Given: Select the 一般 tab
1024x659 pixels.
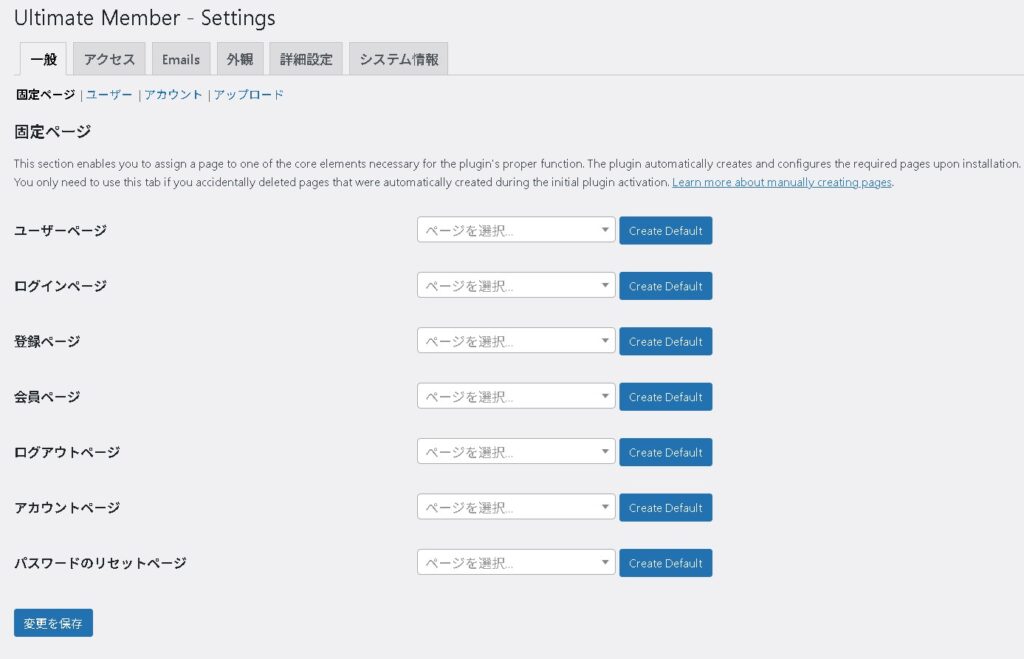Looking at the screenshot, I should pyautogui.click(x=43, y=59).
